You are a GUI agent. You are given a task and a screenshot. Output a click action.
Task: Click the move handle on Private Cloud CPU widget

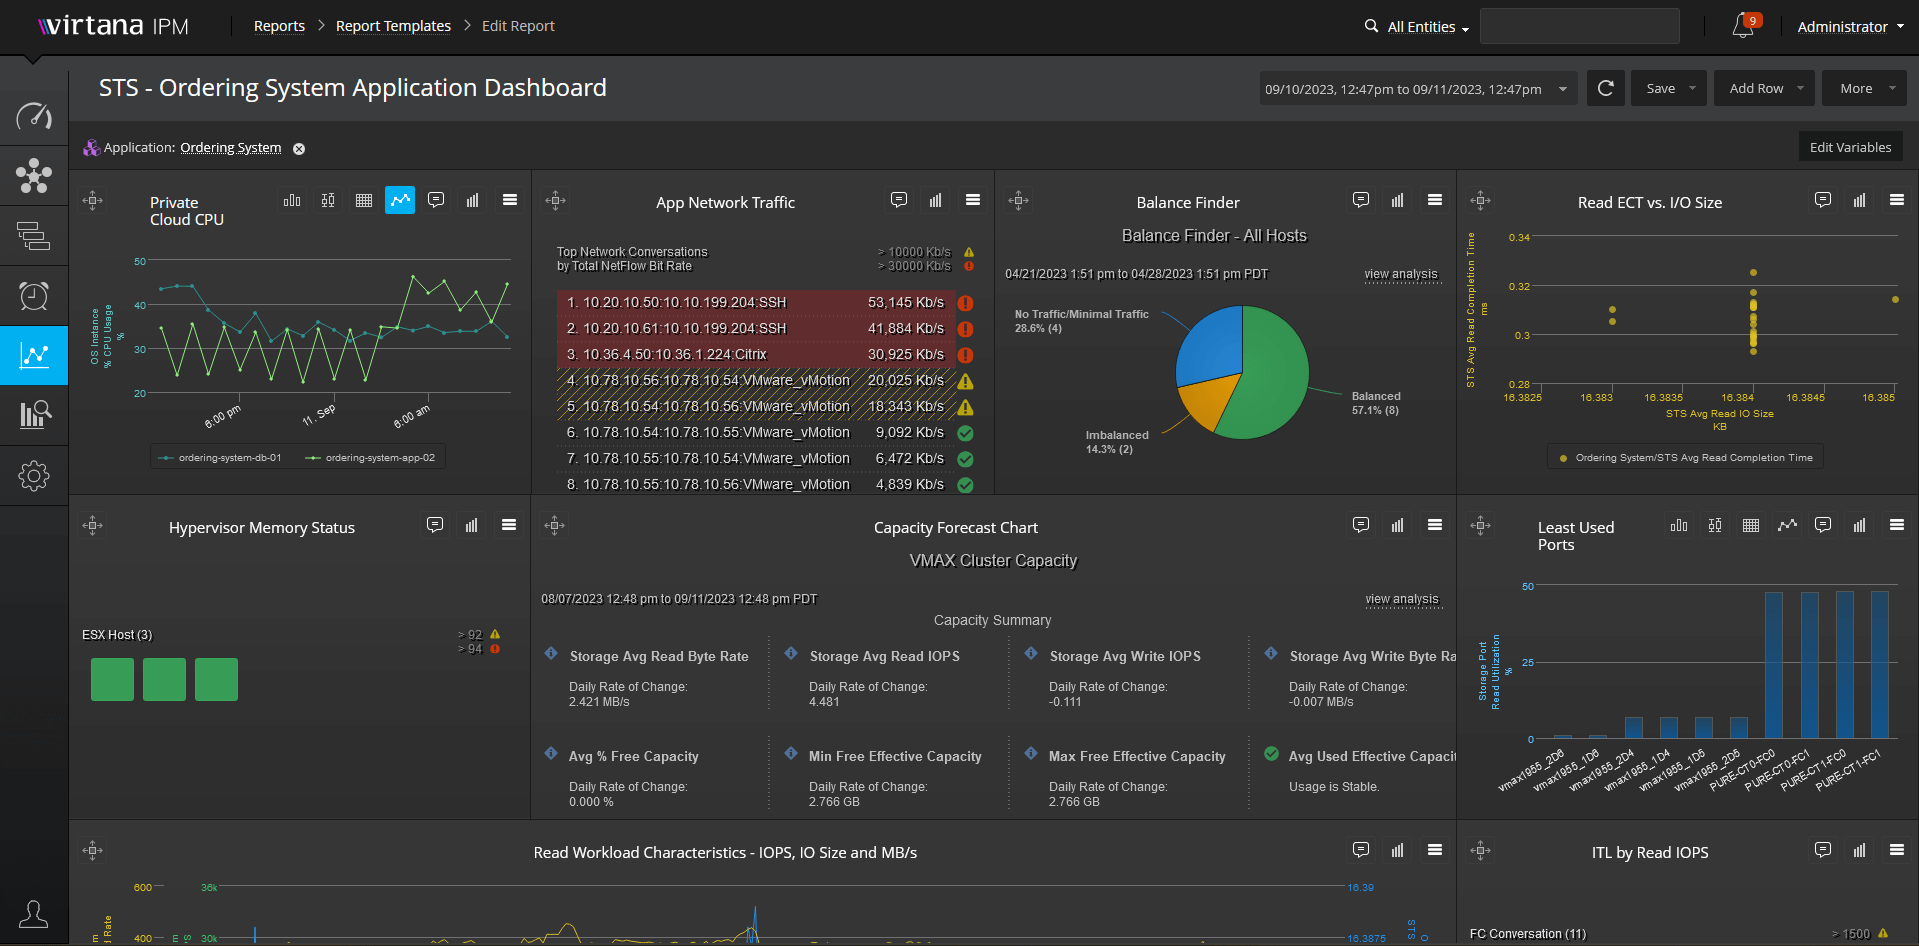tap(92, 200)
